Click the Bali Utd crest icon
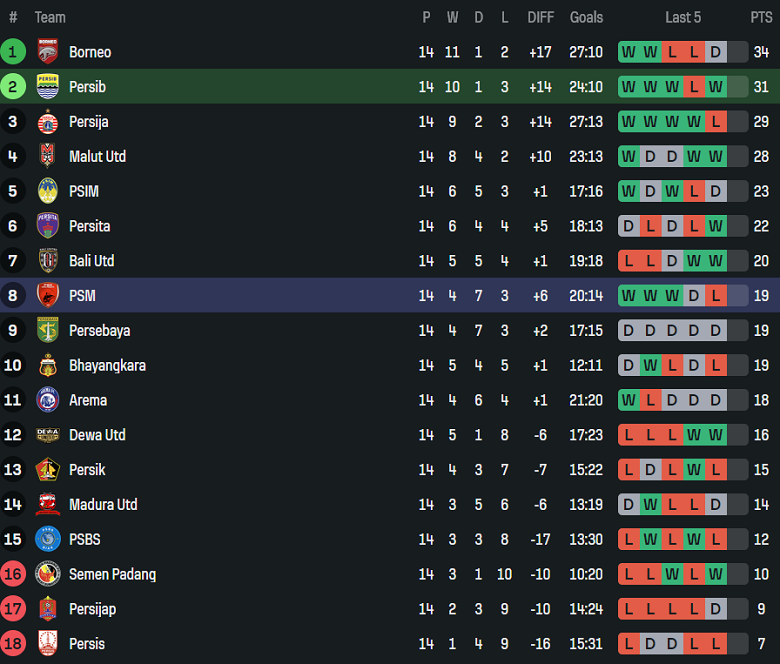 [x=47, y=261]
